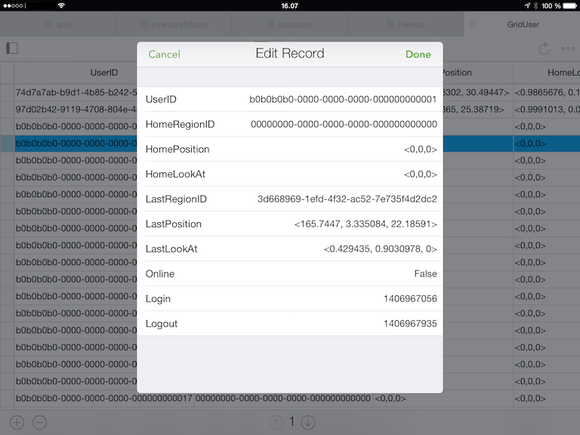Delete row with the minus icon
The height and width of the screenshot is (435, 580).
click(40, 422)
